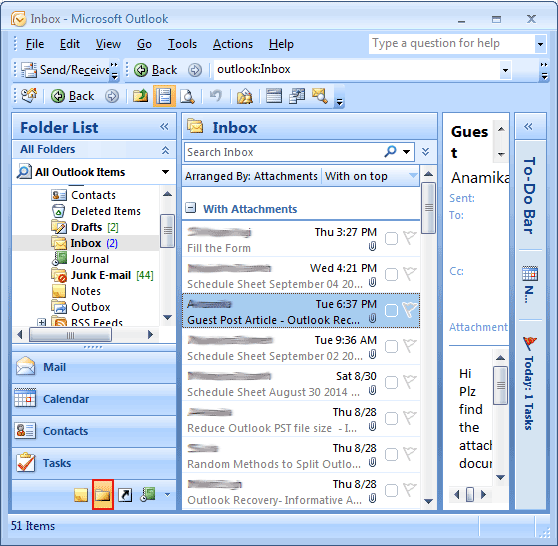The height and width of the screenshot is (546, 558).
Task: Open the outlook:Inbox address dropdown
Action: (x=505, y=70)
